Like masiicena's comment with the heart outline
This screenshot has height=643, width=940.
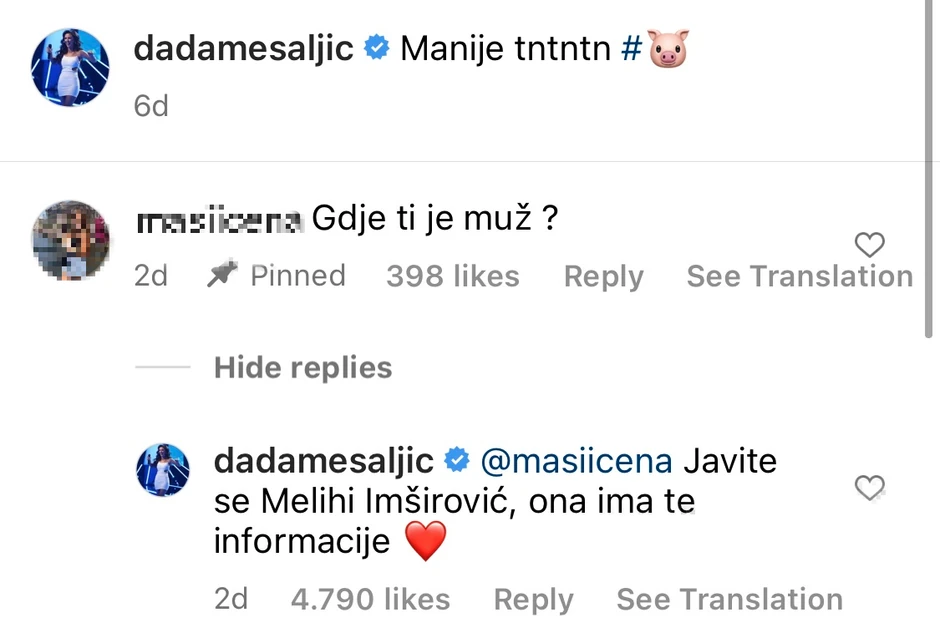(x=869, y=245)
